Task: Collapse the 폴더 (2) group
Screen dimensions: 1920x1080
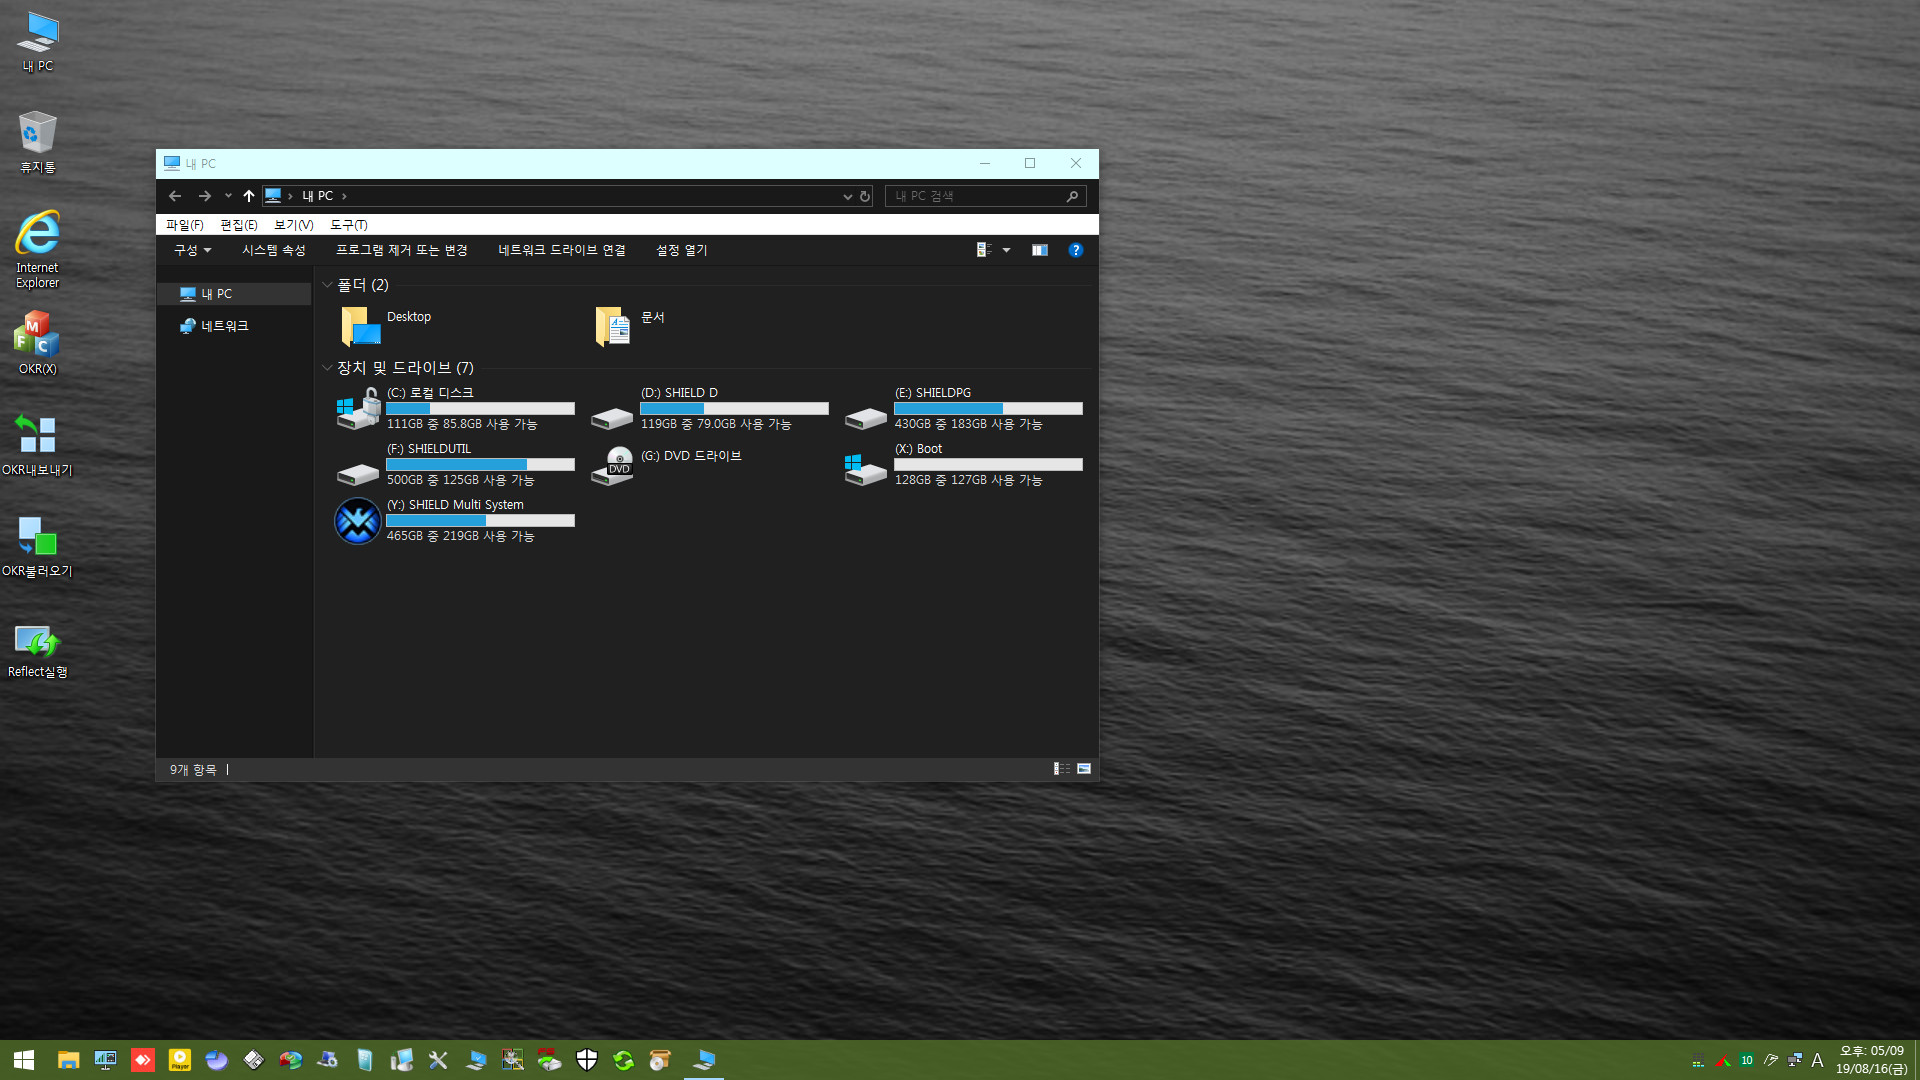Action: [x=327, y=285]
